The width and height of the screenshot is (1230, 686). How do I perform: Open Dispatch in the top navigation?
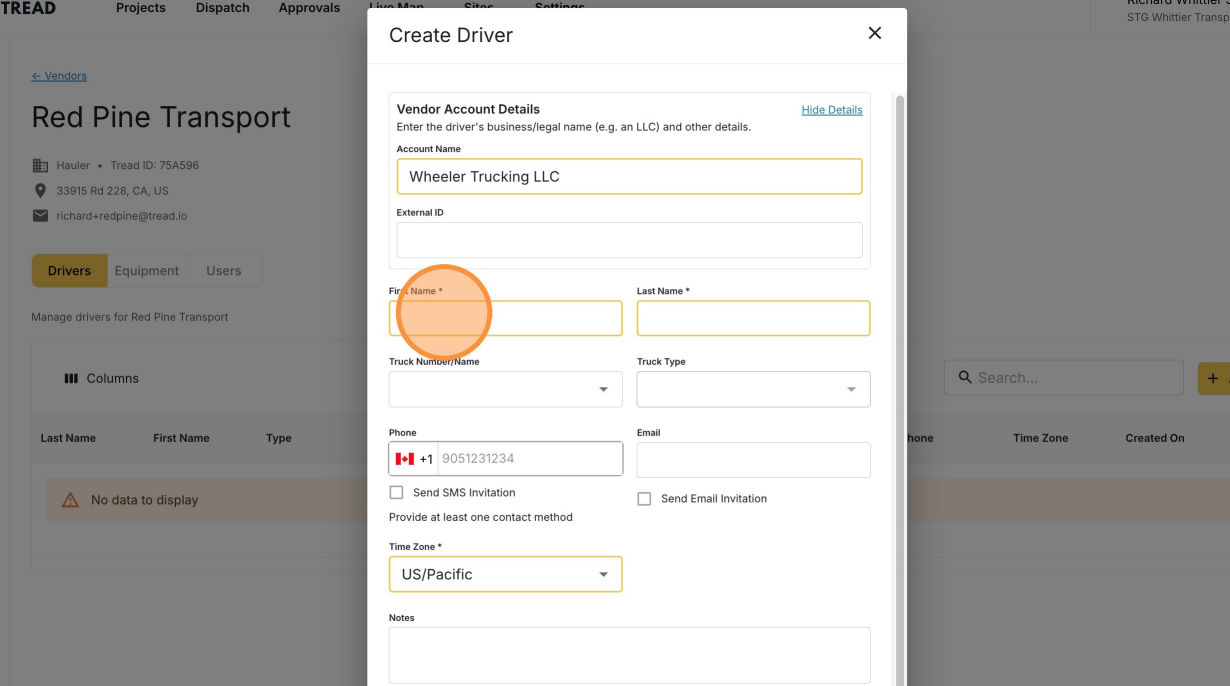[223, 8]
